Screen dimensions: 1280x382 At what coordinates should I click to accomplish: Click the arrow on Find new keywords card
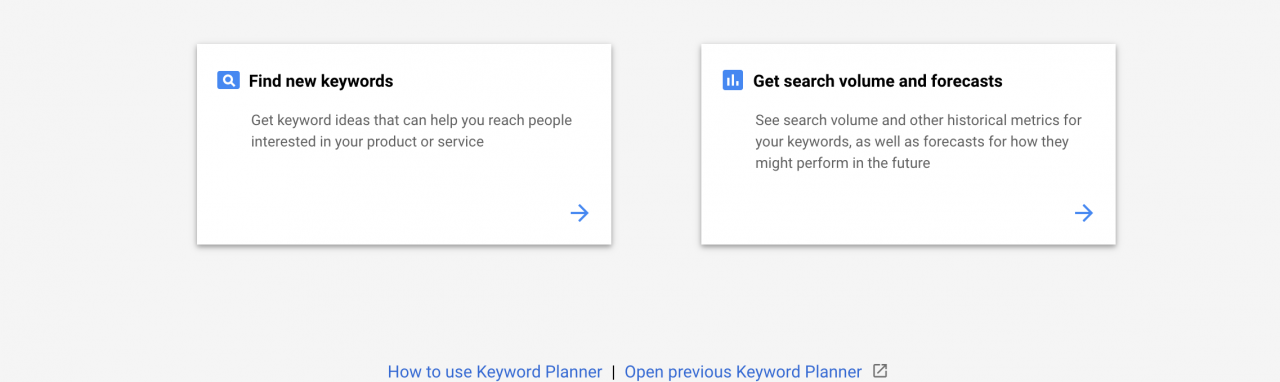580,213
